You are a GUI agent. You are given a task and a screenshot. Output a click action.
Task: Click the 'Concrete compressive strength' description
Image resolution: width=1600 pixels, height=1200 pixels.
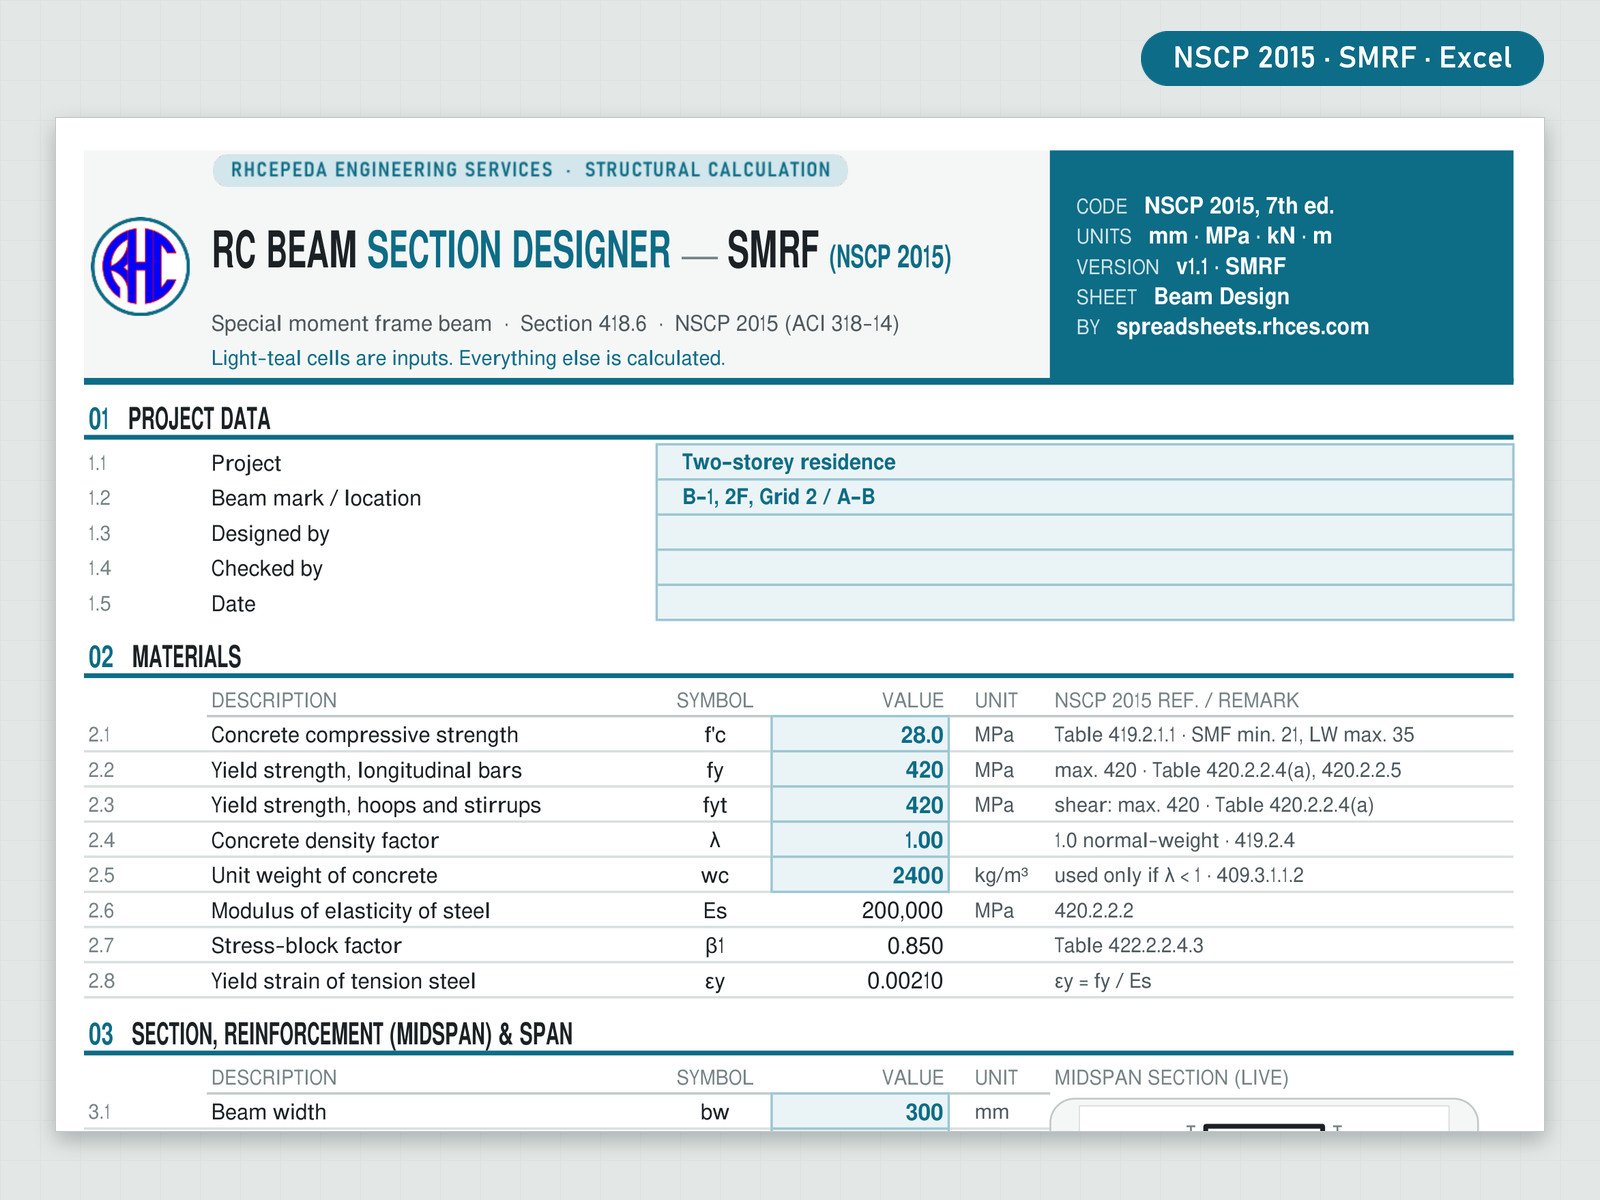[364, 735]
